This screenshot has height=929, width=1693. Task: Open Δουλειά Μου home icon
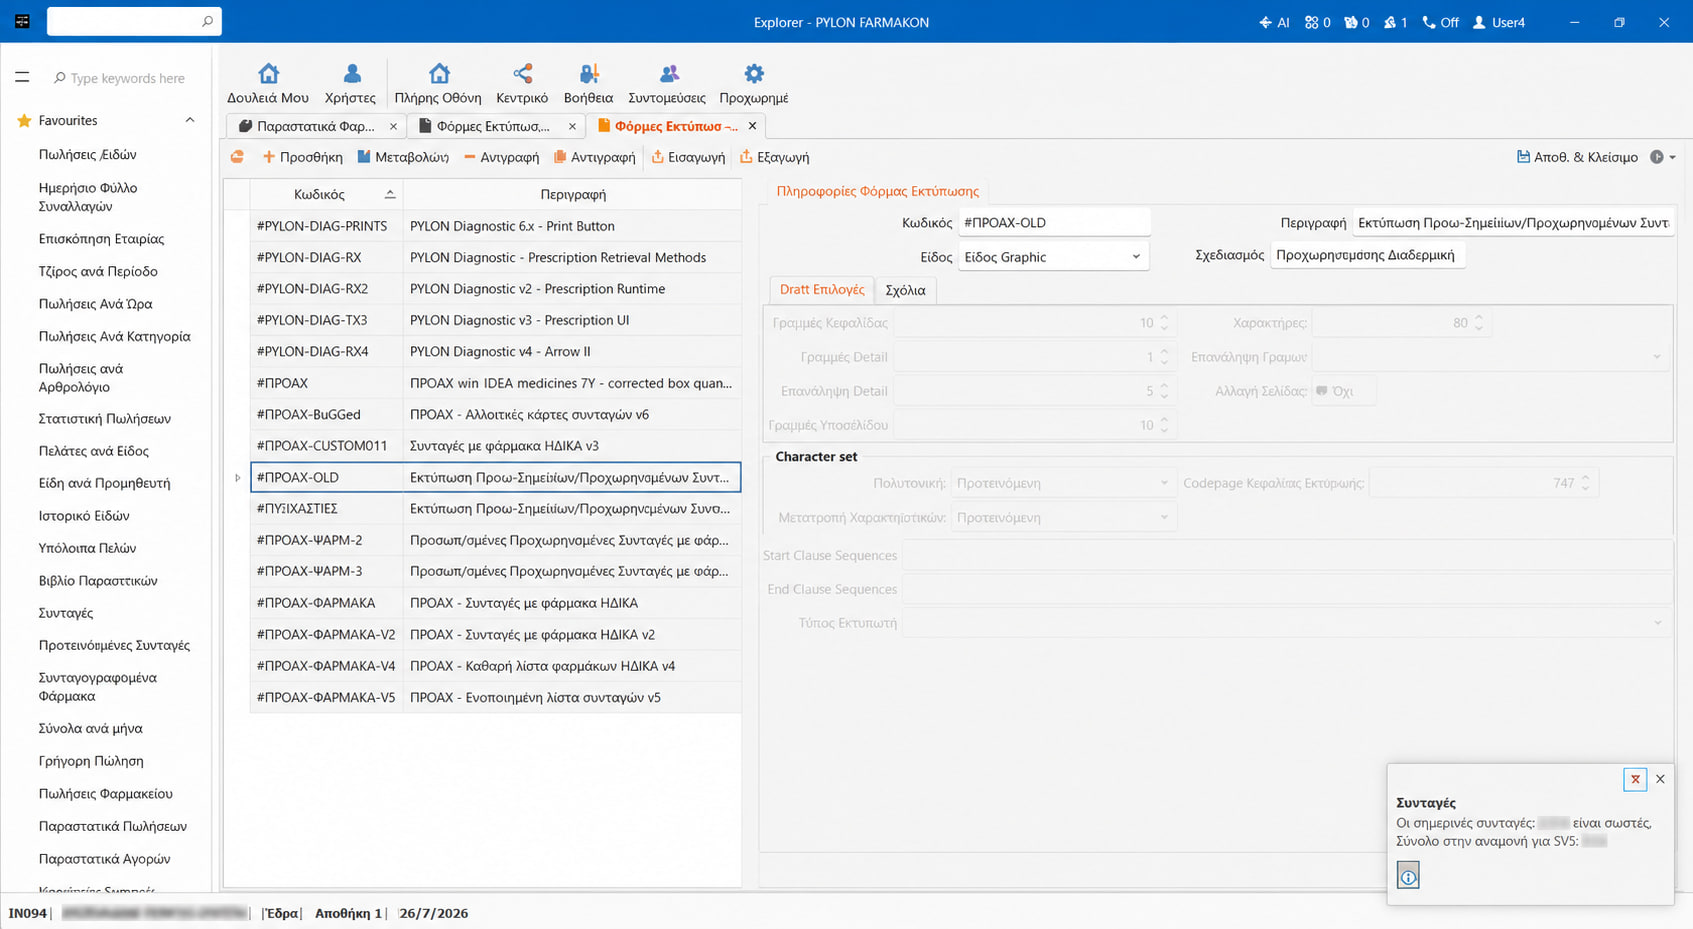pos(267,84)
